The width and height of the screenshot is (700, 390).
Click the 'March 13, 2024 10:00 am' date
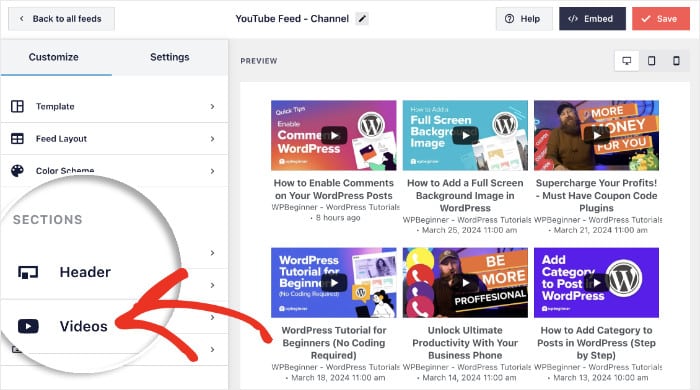600,378
